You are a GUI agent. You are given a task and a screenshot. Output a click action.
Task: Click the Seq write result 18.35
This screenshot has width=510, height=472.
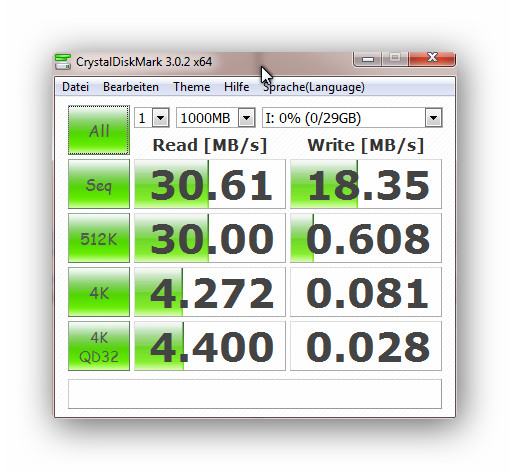coord(366,184)
